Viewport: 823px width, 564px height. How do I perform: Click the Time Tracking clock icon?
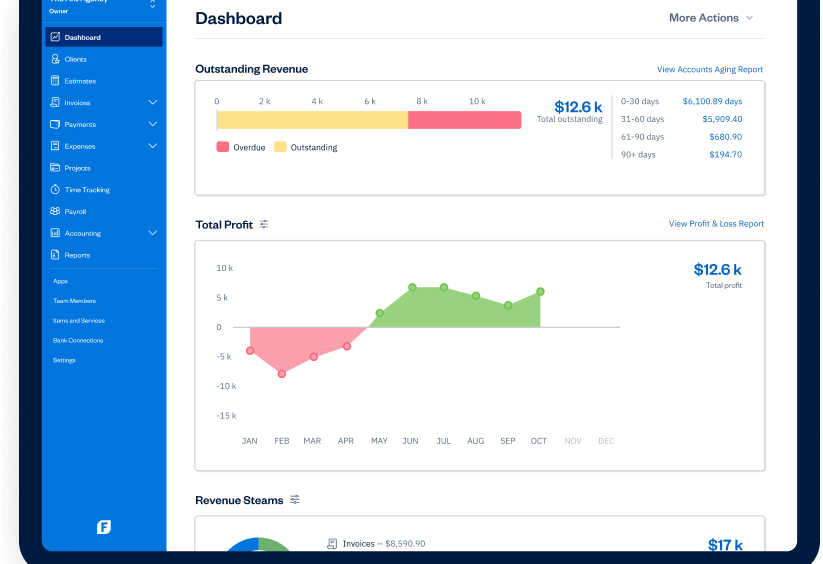(55, 189)
